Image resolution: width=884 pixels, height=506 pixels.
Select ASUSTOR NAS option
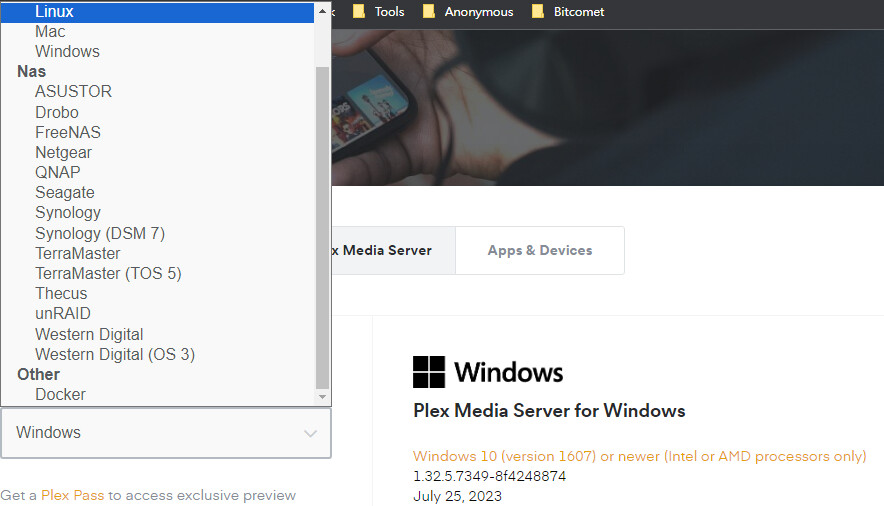tap(157, 91)
